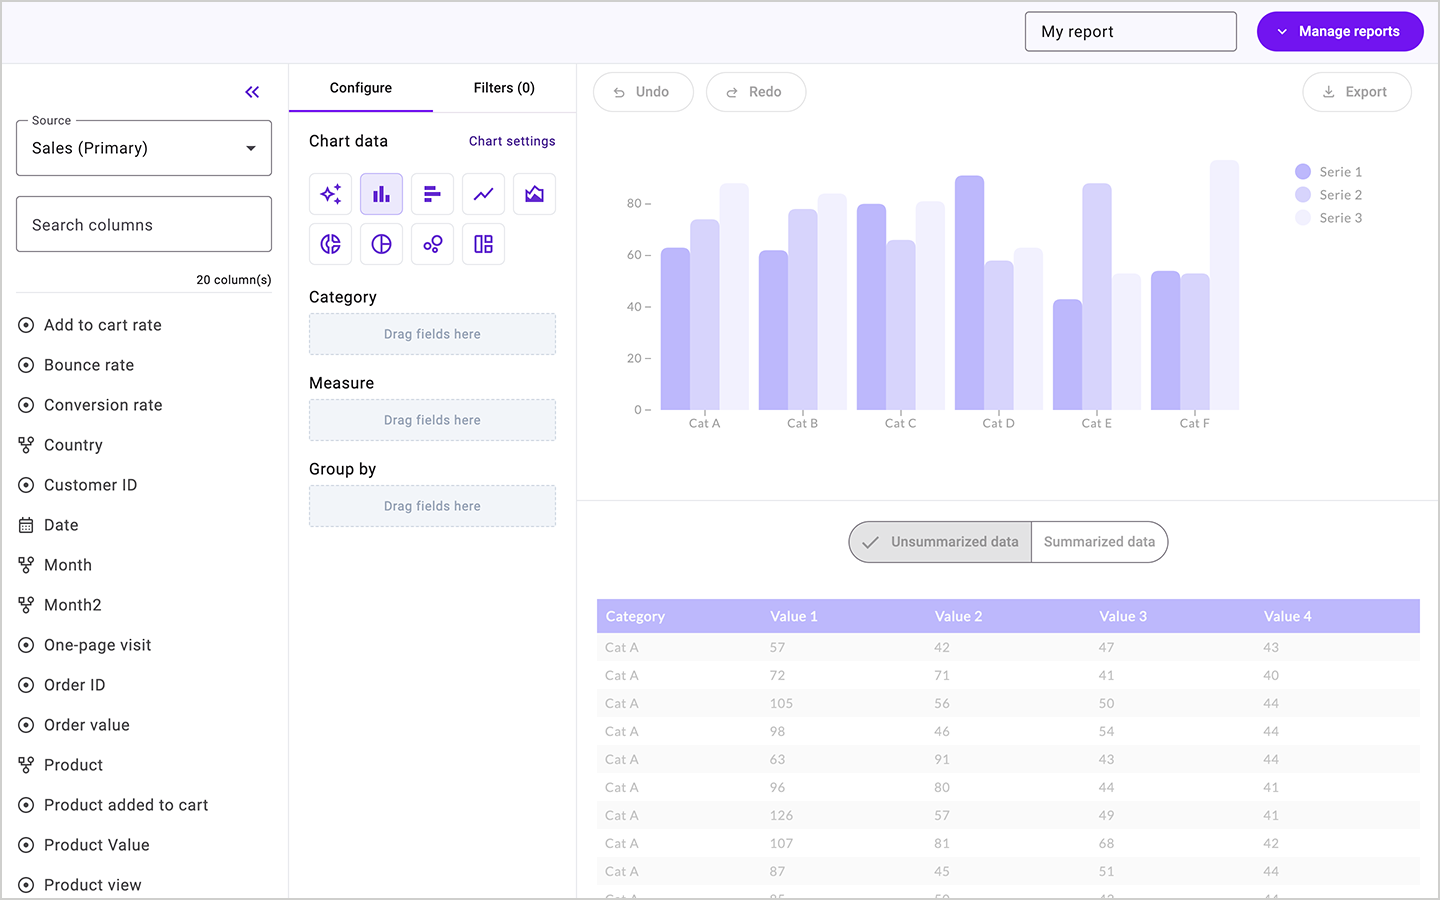Expand the Manage reports dropdown
The width and height of the screenshot is (1440, 900).
click(1340, 31)
